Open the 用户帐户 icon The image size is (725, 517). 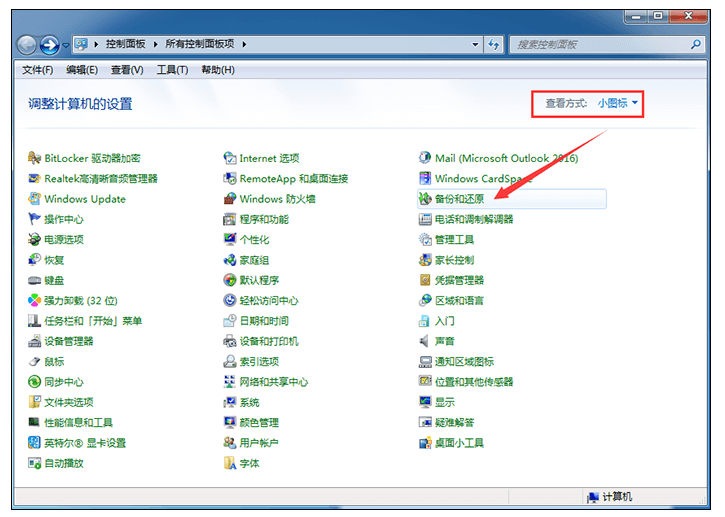[230, 443]
